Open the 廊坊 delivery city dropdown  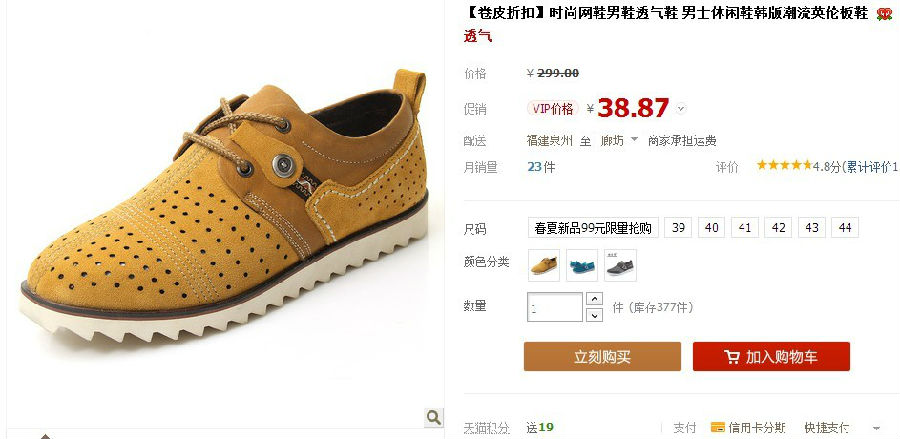coord(619,140)
